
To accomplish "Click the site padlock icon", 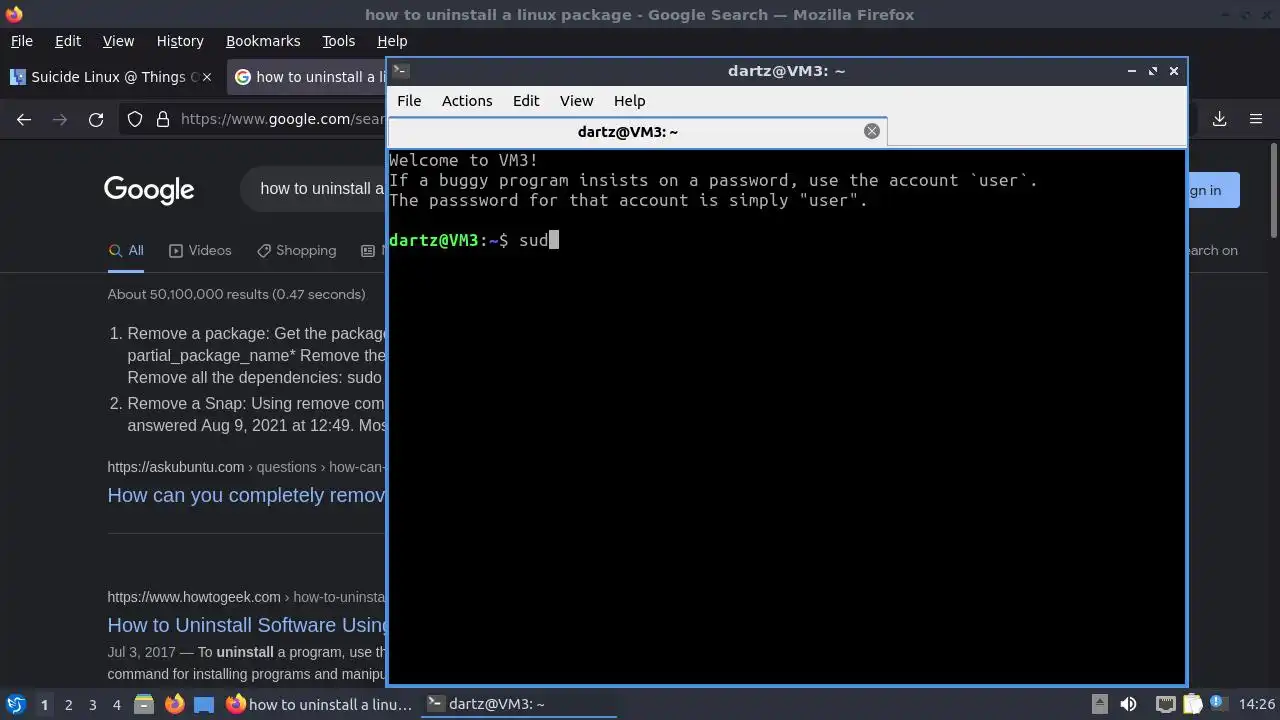I will [x=163, y=119].
